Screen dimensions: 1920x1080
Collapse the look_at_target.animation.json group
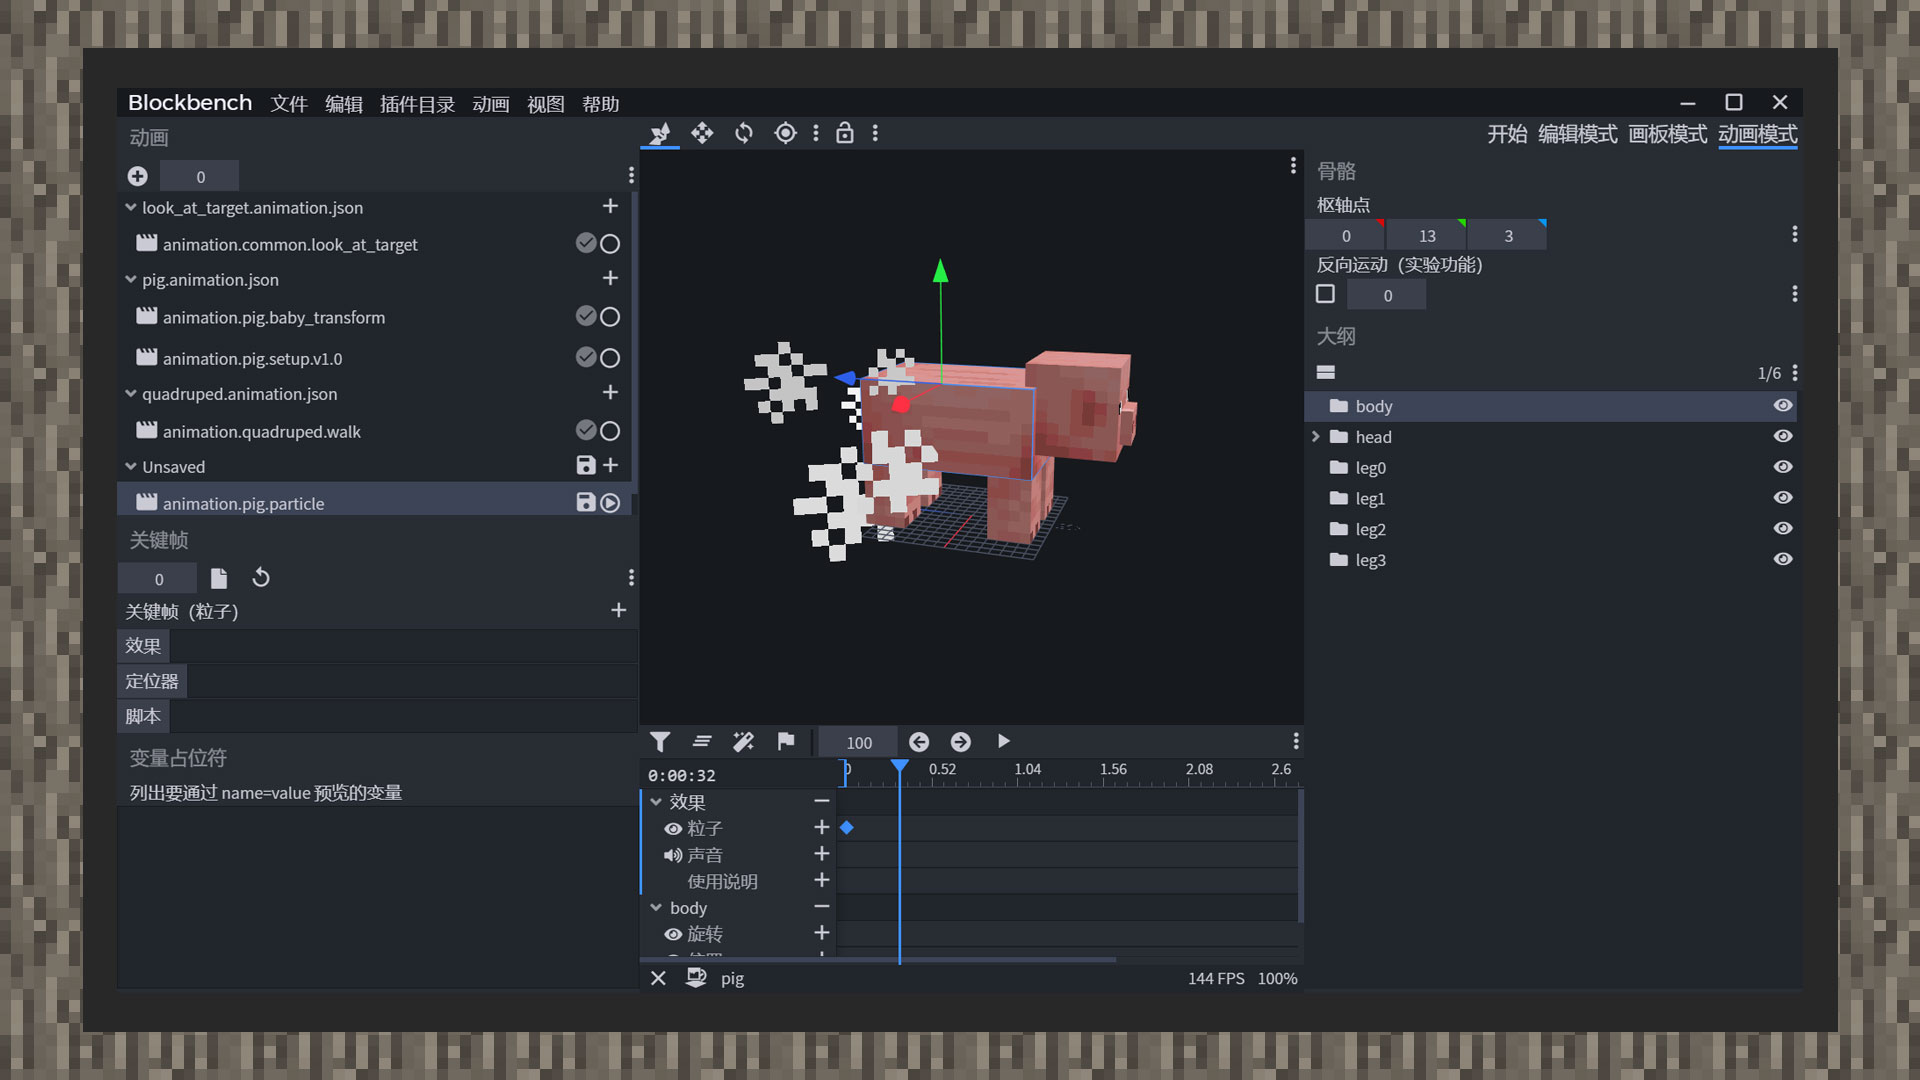[x=131, y=207]
